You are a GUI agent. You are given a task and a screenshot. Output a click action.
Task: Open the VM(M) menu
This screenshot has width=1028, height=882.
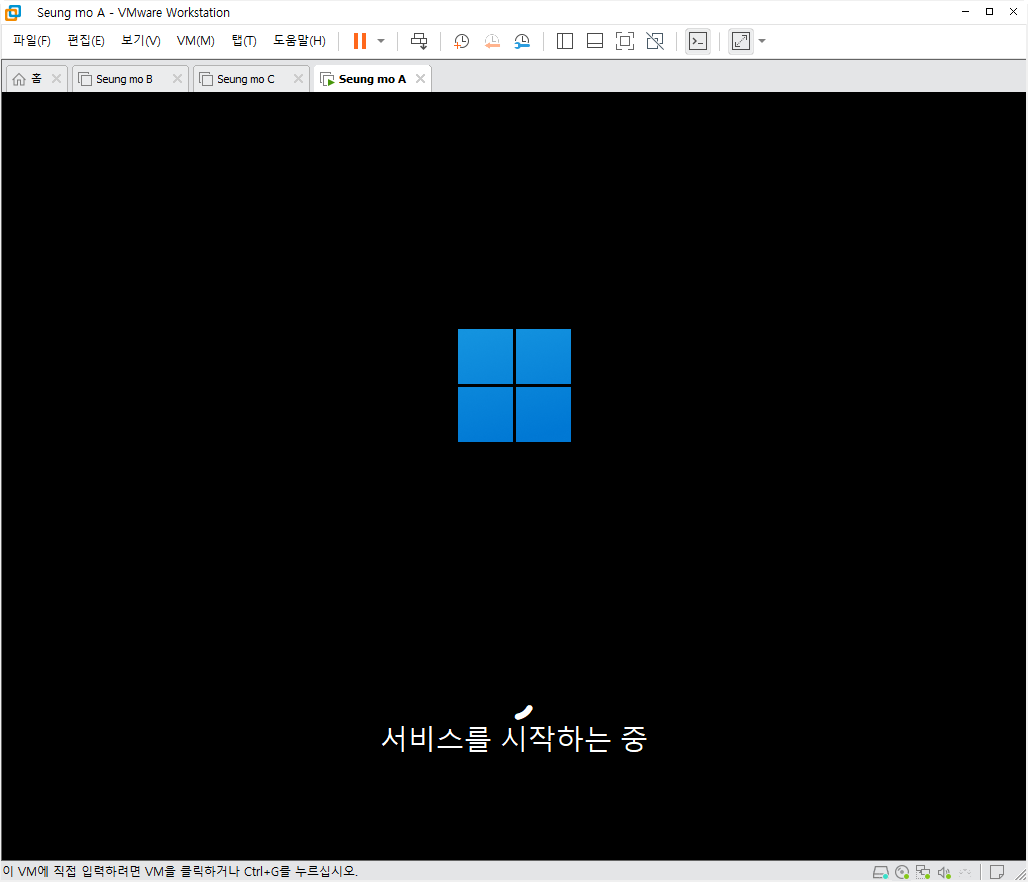tap(195, 41)
